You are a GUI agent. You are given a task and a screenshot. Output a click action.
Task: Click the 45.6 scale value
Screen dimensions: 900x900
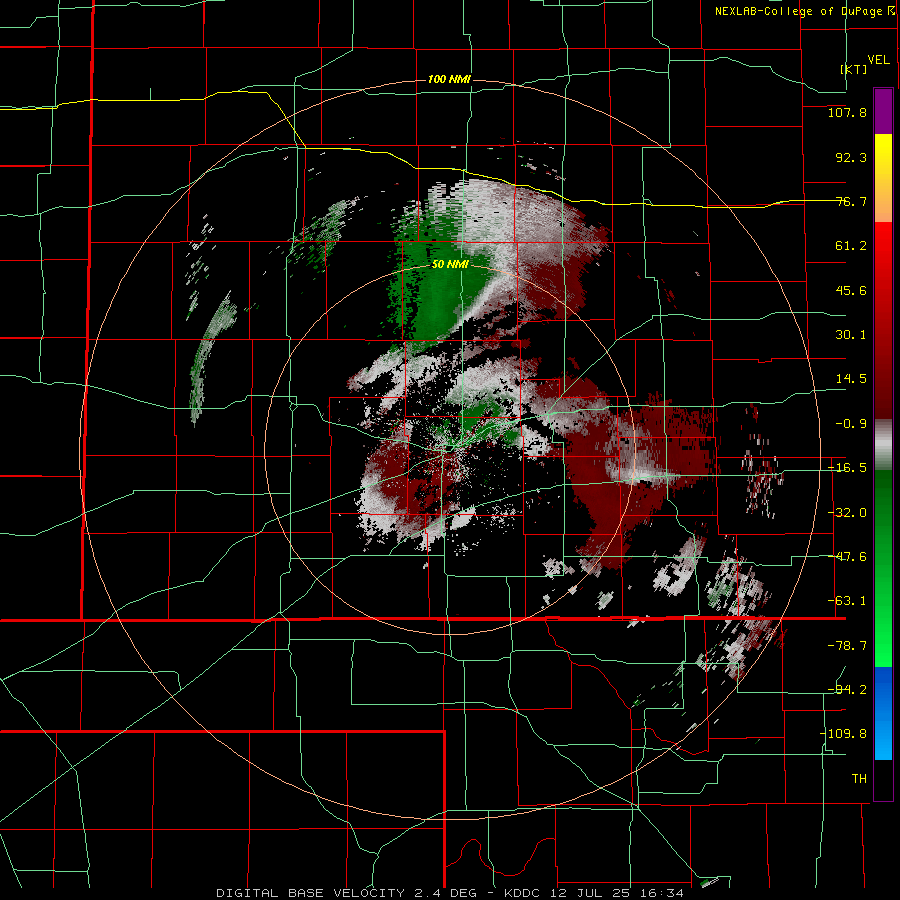click(x=851, y=290)
